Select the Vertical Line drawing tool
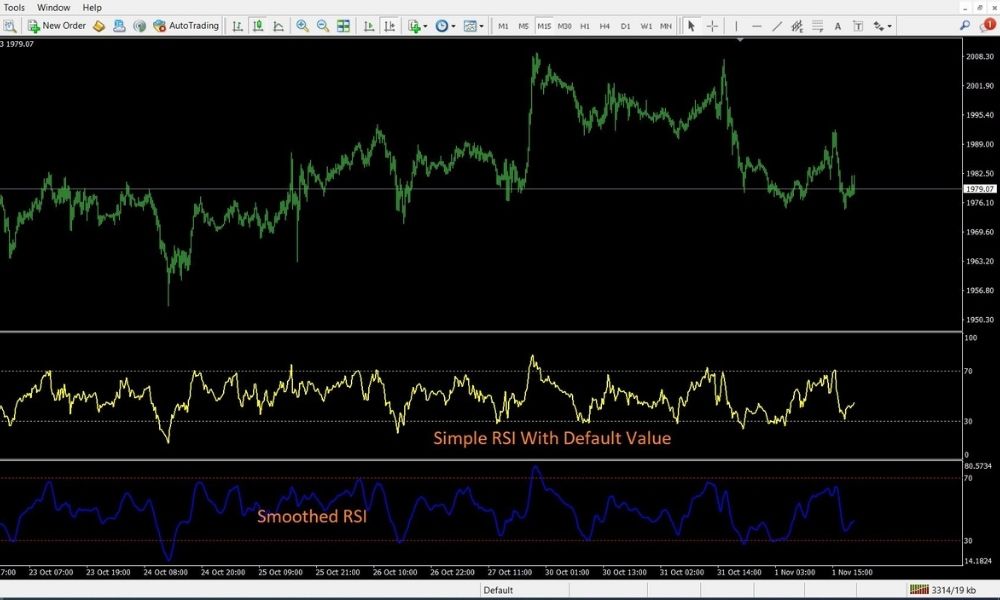The image size is (1000, 600). tap(737, 25)
